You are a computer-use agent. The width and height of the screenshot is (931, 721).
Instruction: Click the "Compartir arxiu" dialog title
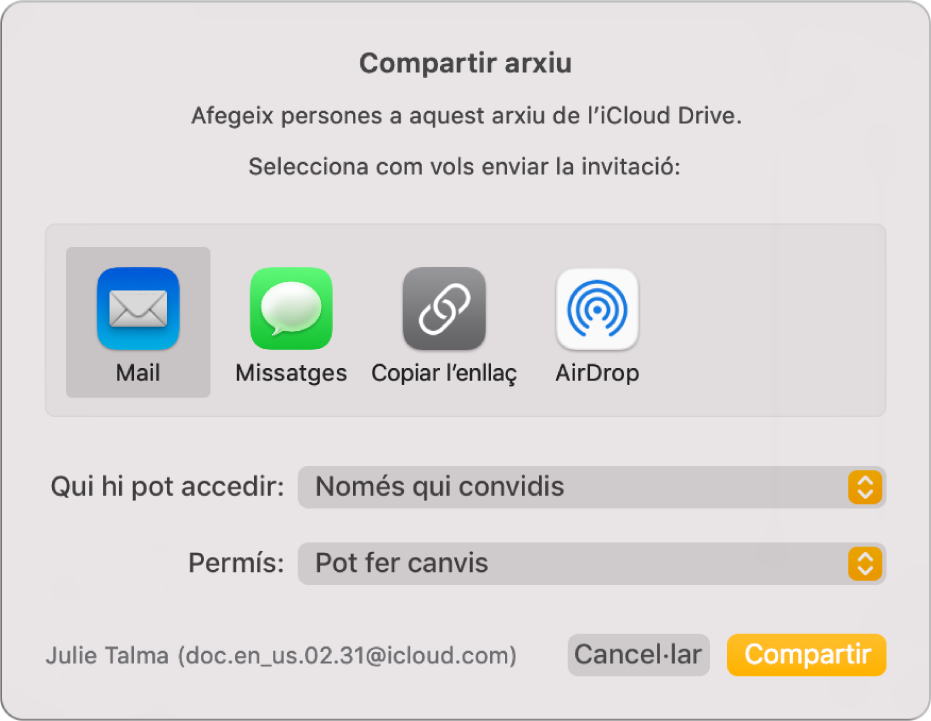465,64
